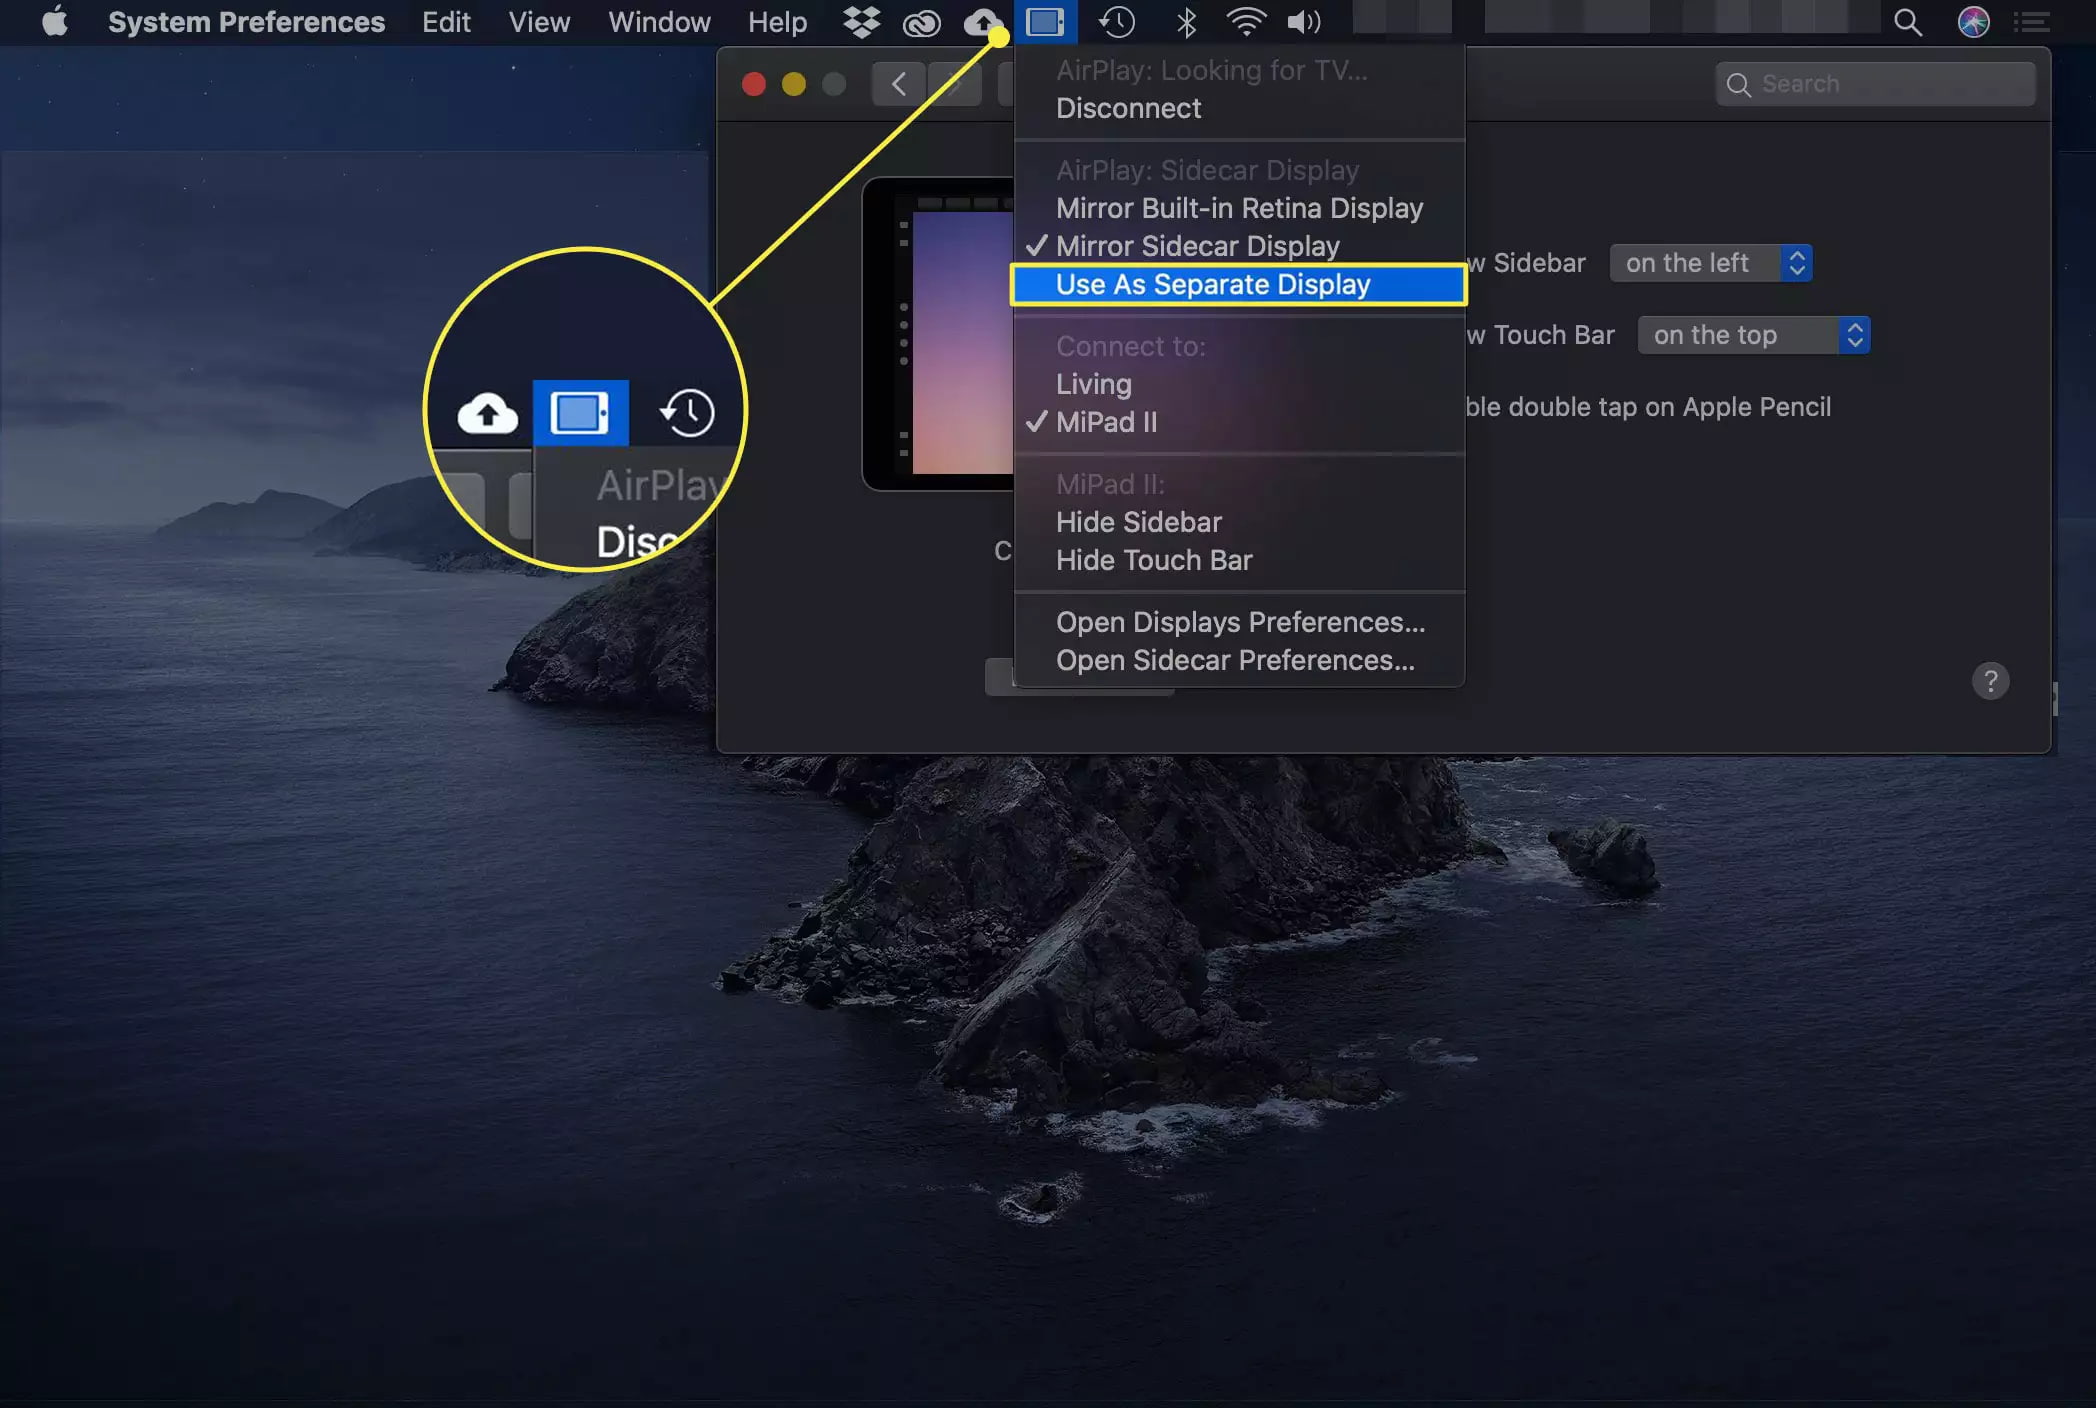
Task: Click the volume speaker icon
Action: click(x=1304, y=22)
